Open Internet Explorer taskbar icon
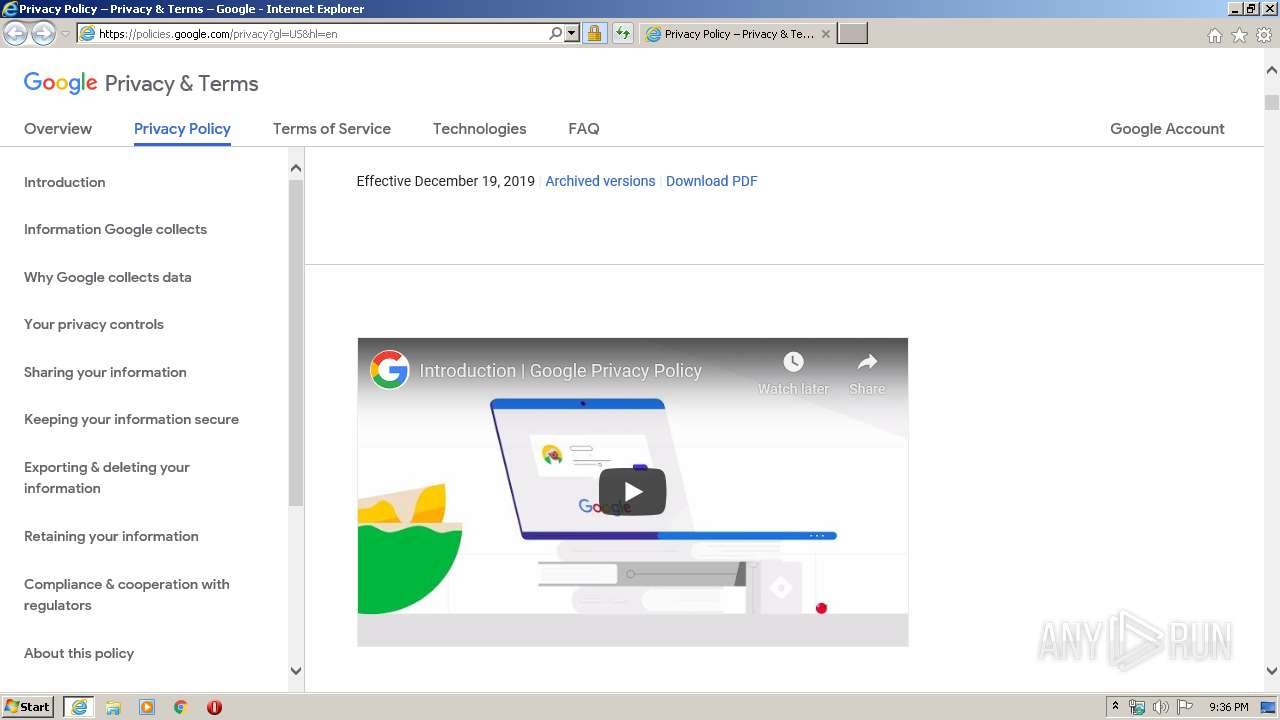Viewport: 1280px width, 720px height. pos(79,707)
